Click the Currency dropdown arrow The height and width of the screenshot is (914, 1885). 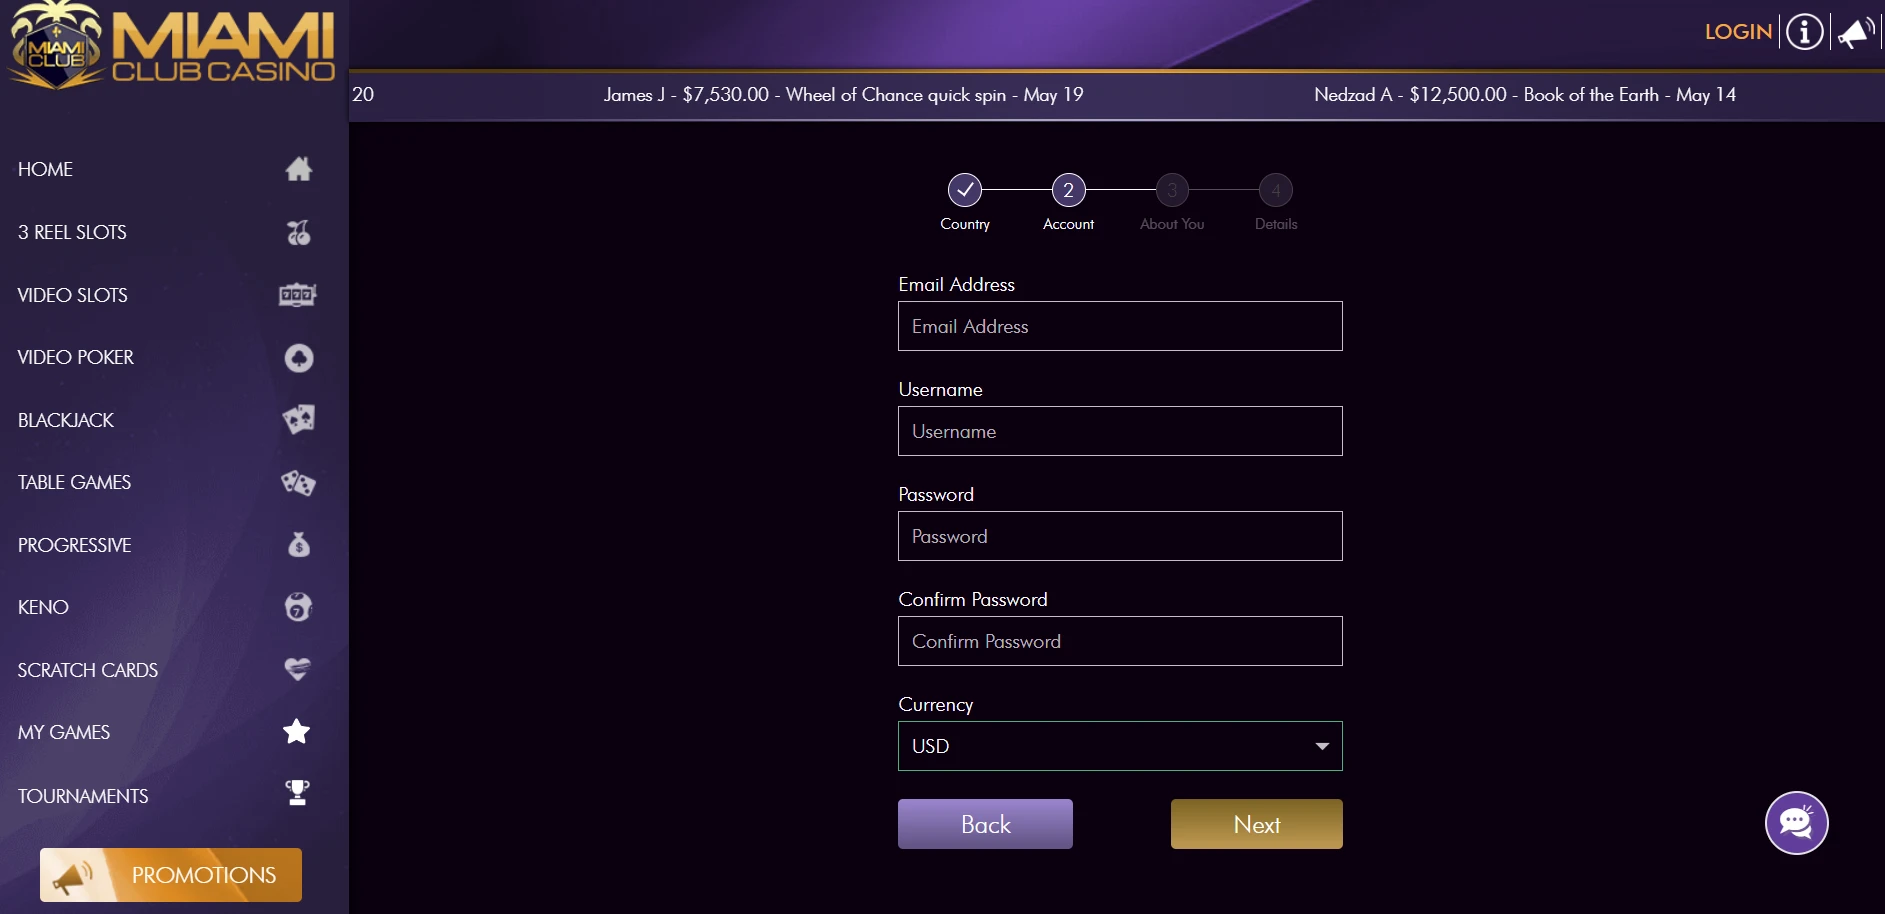click(1322, 746)
